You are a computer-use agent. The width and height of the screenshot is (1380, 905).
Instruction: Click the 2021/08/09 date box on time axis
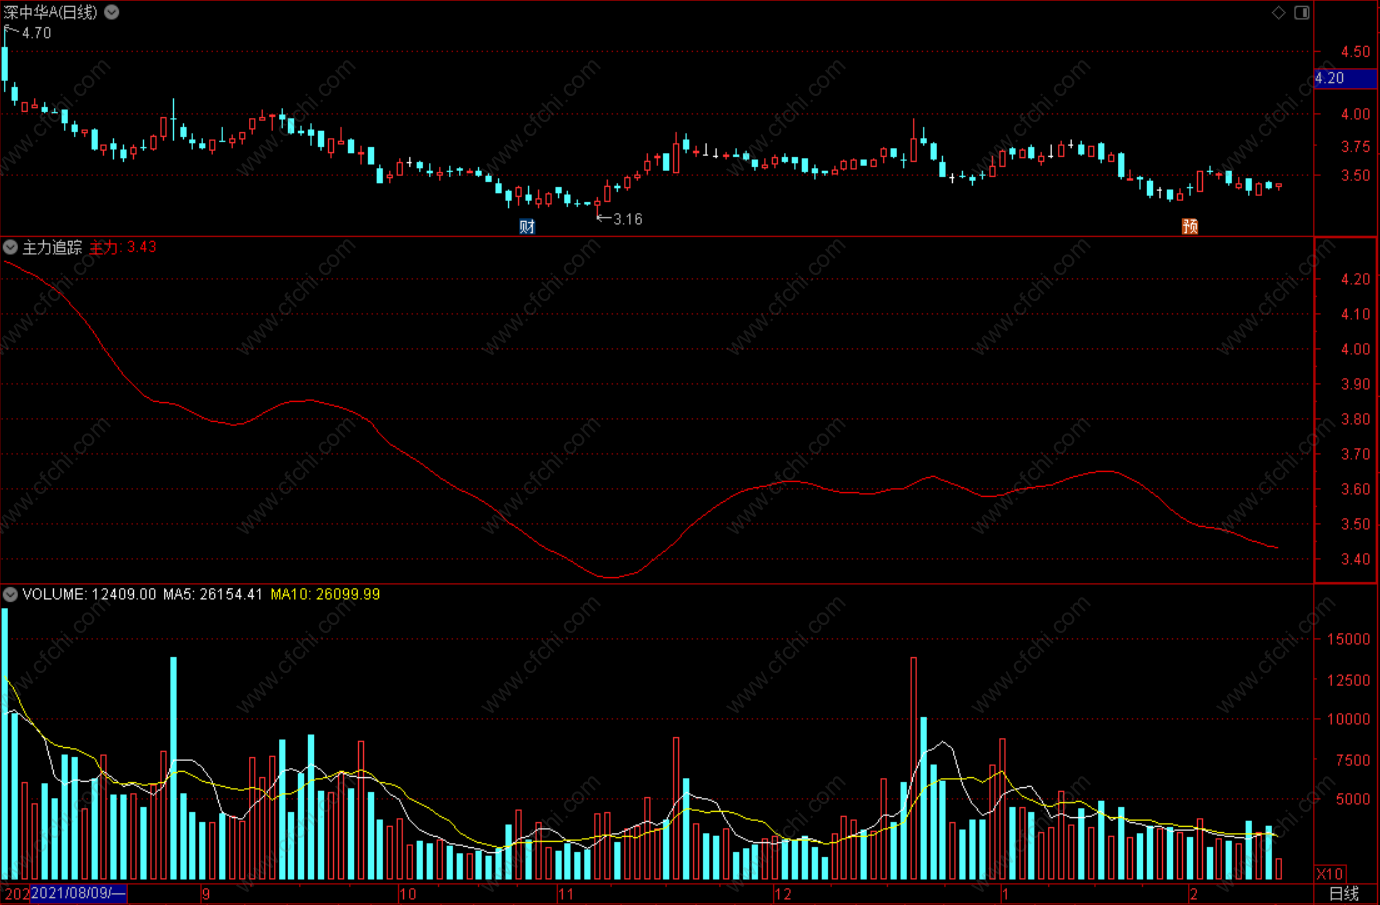pos(78,893)
